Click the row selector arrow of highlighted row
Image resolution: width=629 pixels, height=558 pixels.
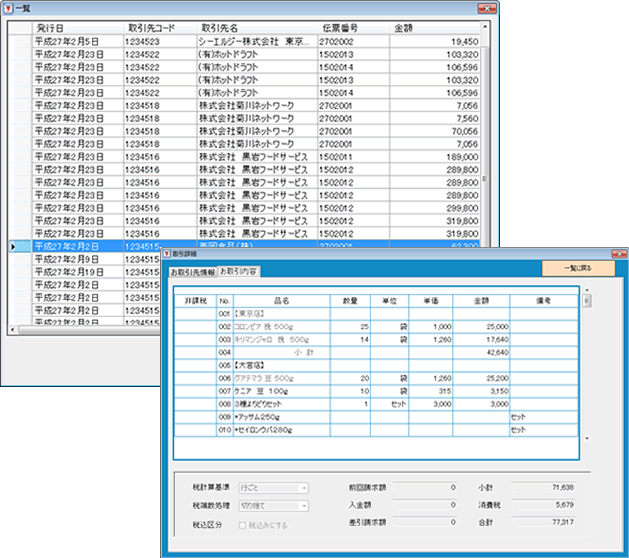13,247
